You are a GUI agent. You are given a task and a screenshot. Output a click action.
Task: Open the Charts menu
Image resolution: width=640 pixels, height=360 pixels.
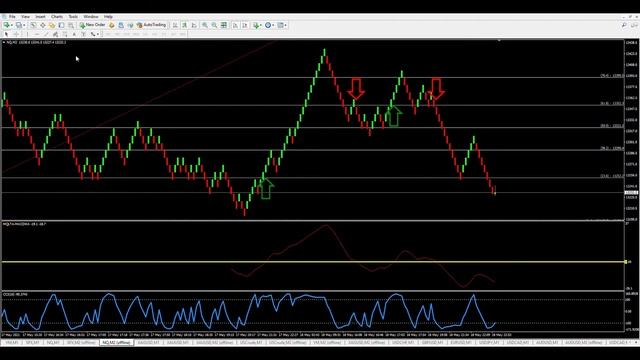coord(57,17)
